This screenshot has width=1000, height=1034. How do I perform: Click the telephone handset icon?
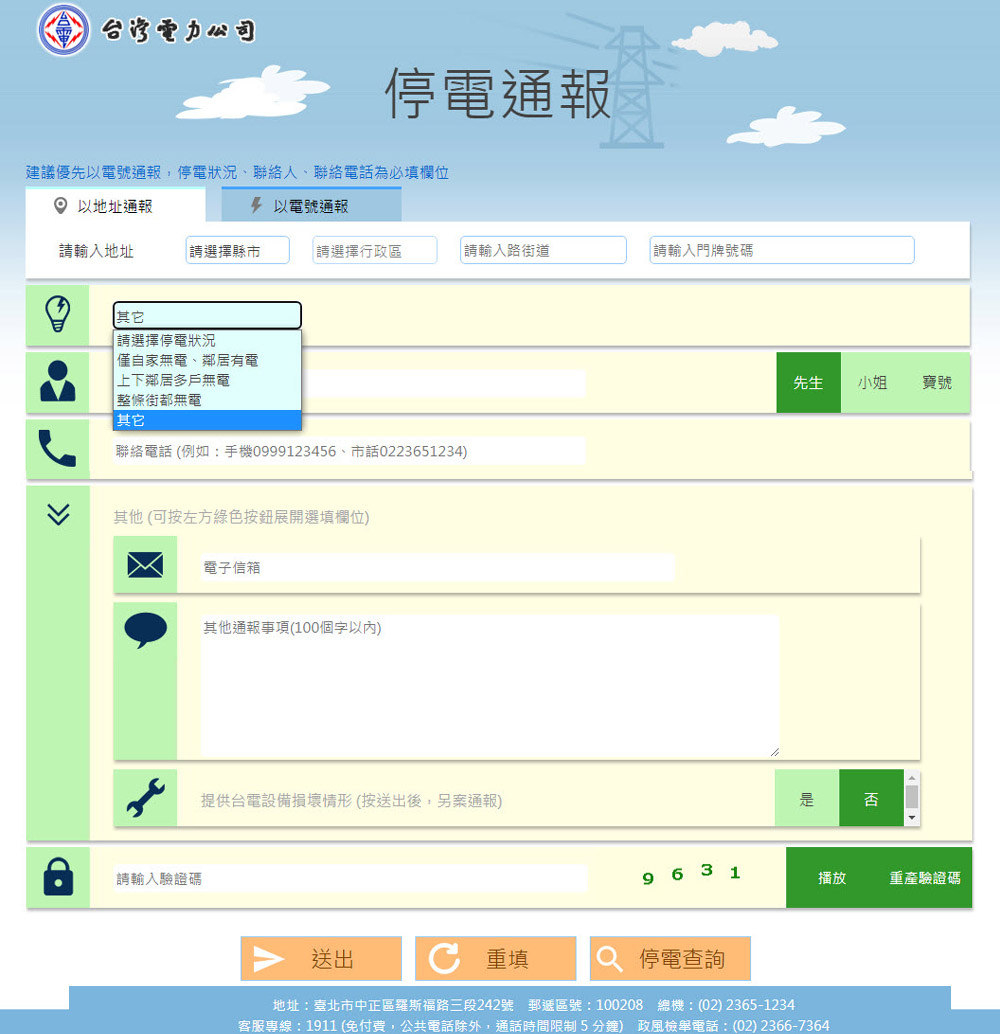pyautogui.click(x=57, y=448)
